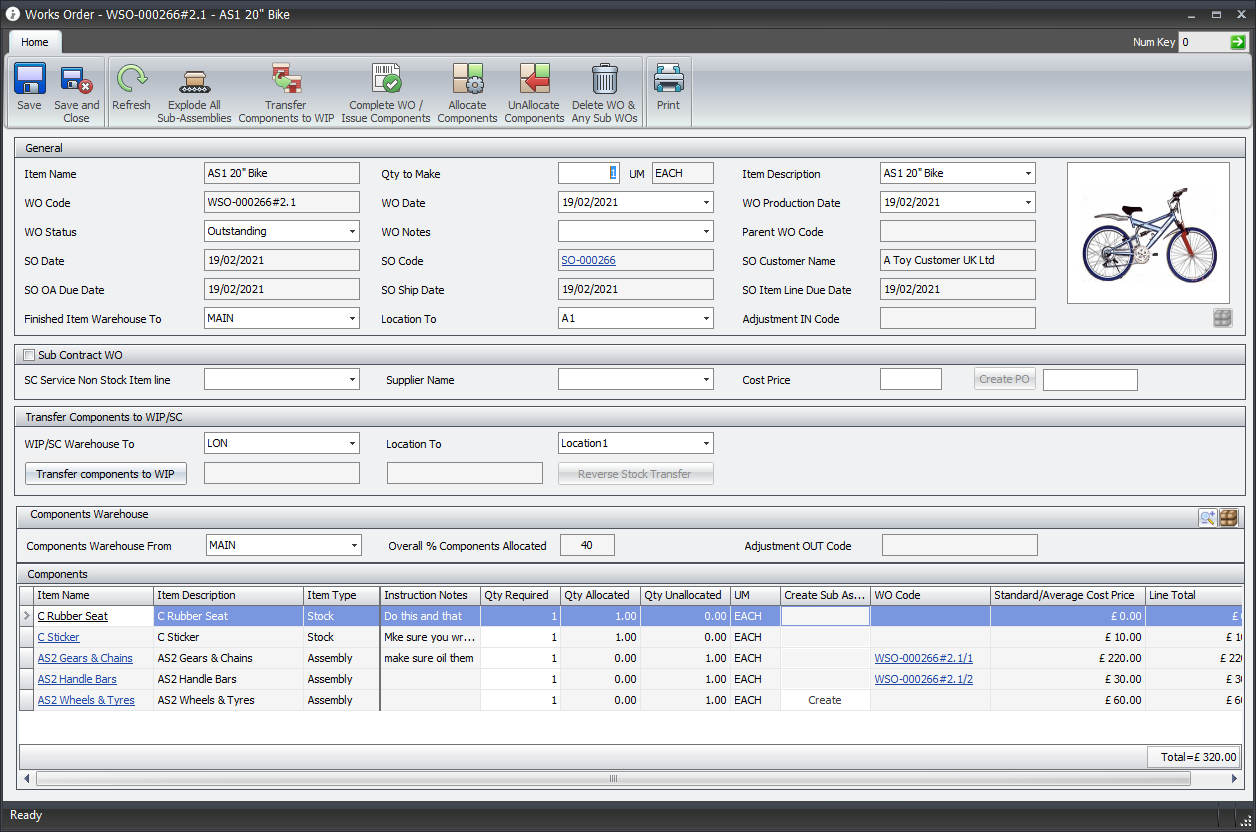The width and height of the screenshot is (1256, 832).
Task: Open the WO Status dropdown
Action: coord(352,232)
